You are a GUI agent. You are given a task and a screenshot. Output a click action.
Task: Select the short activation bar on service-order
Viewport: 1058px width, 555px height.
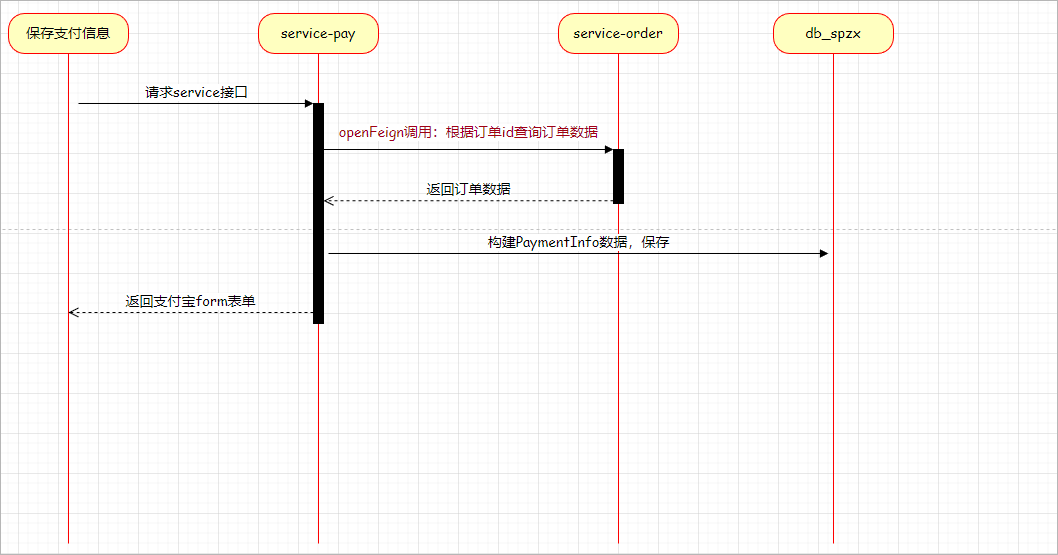[x=618, y=176]
